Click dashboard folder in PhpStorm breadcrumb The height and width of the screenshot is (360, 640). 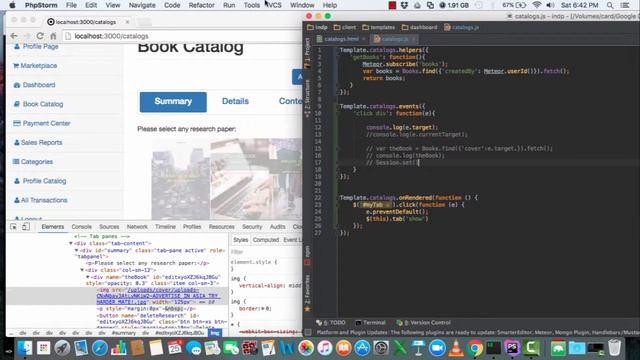pyautogui.click(x=419, y=27)
